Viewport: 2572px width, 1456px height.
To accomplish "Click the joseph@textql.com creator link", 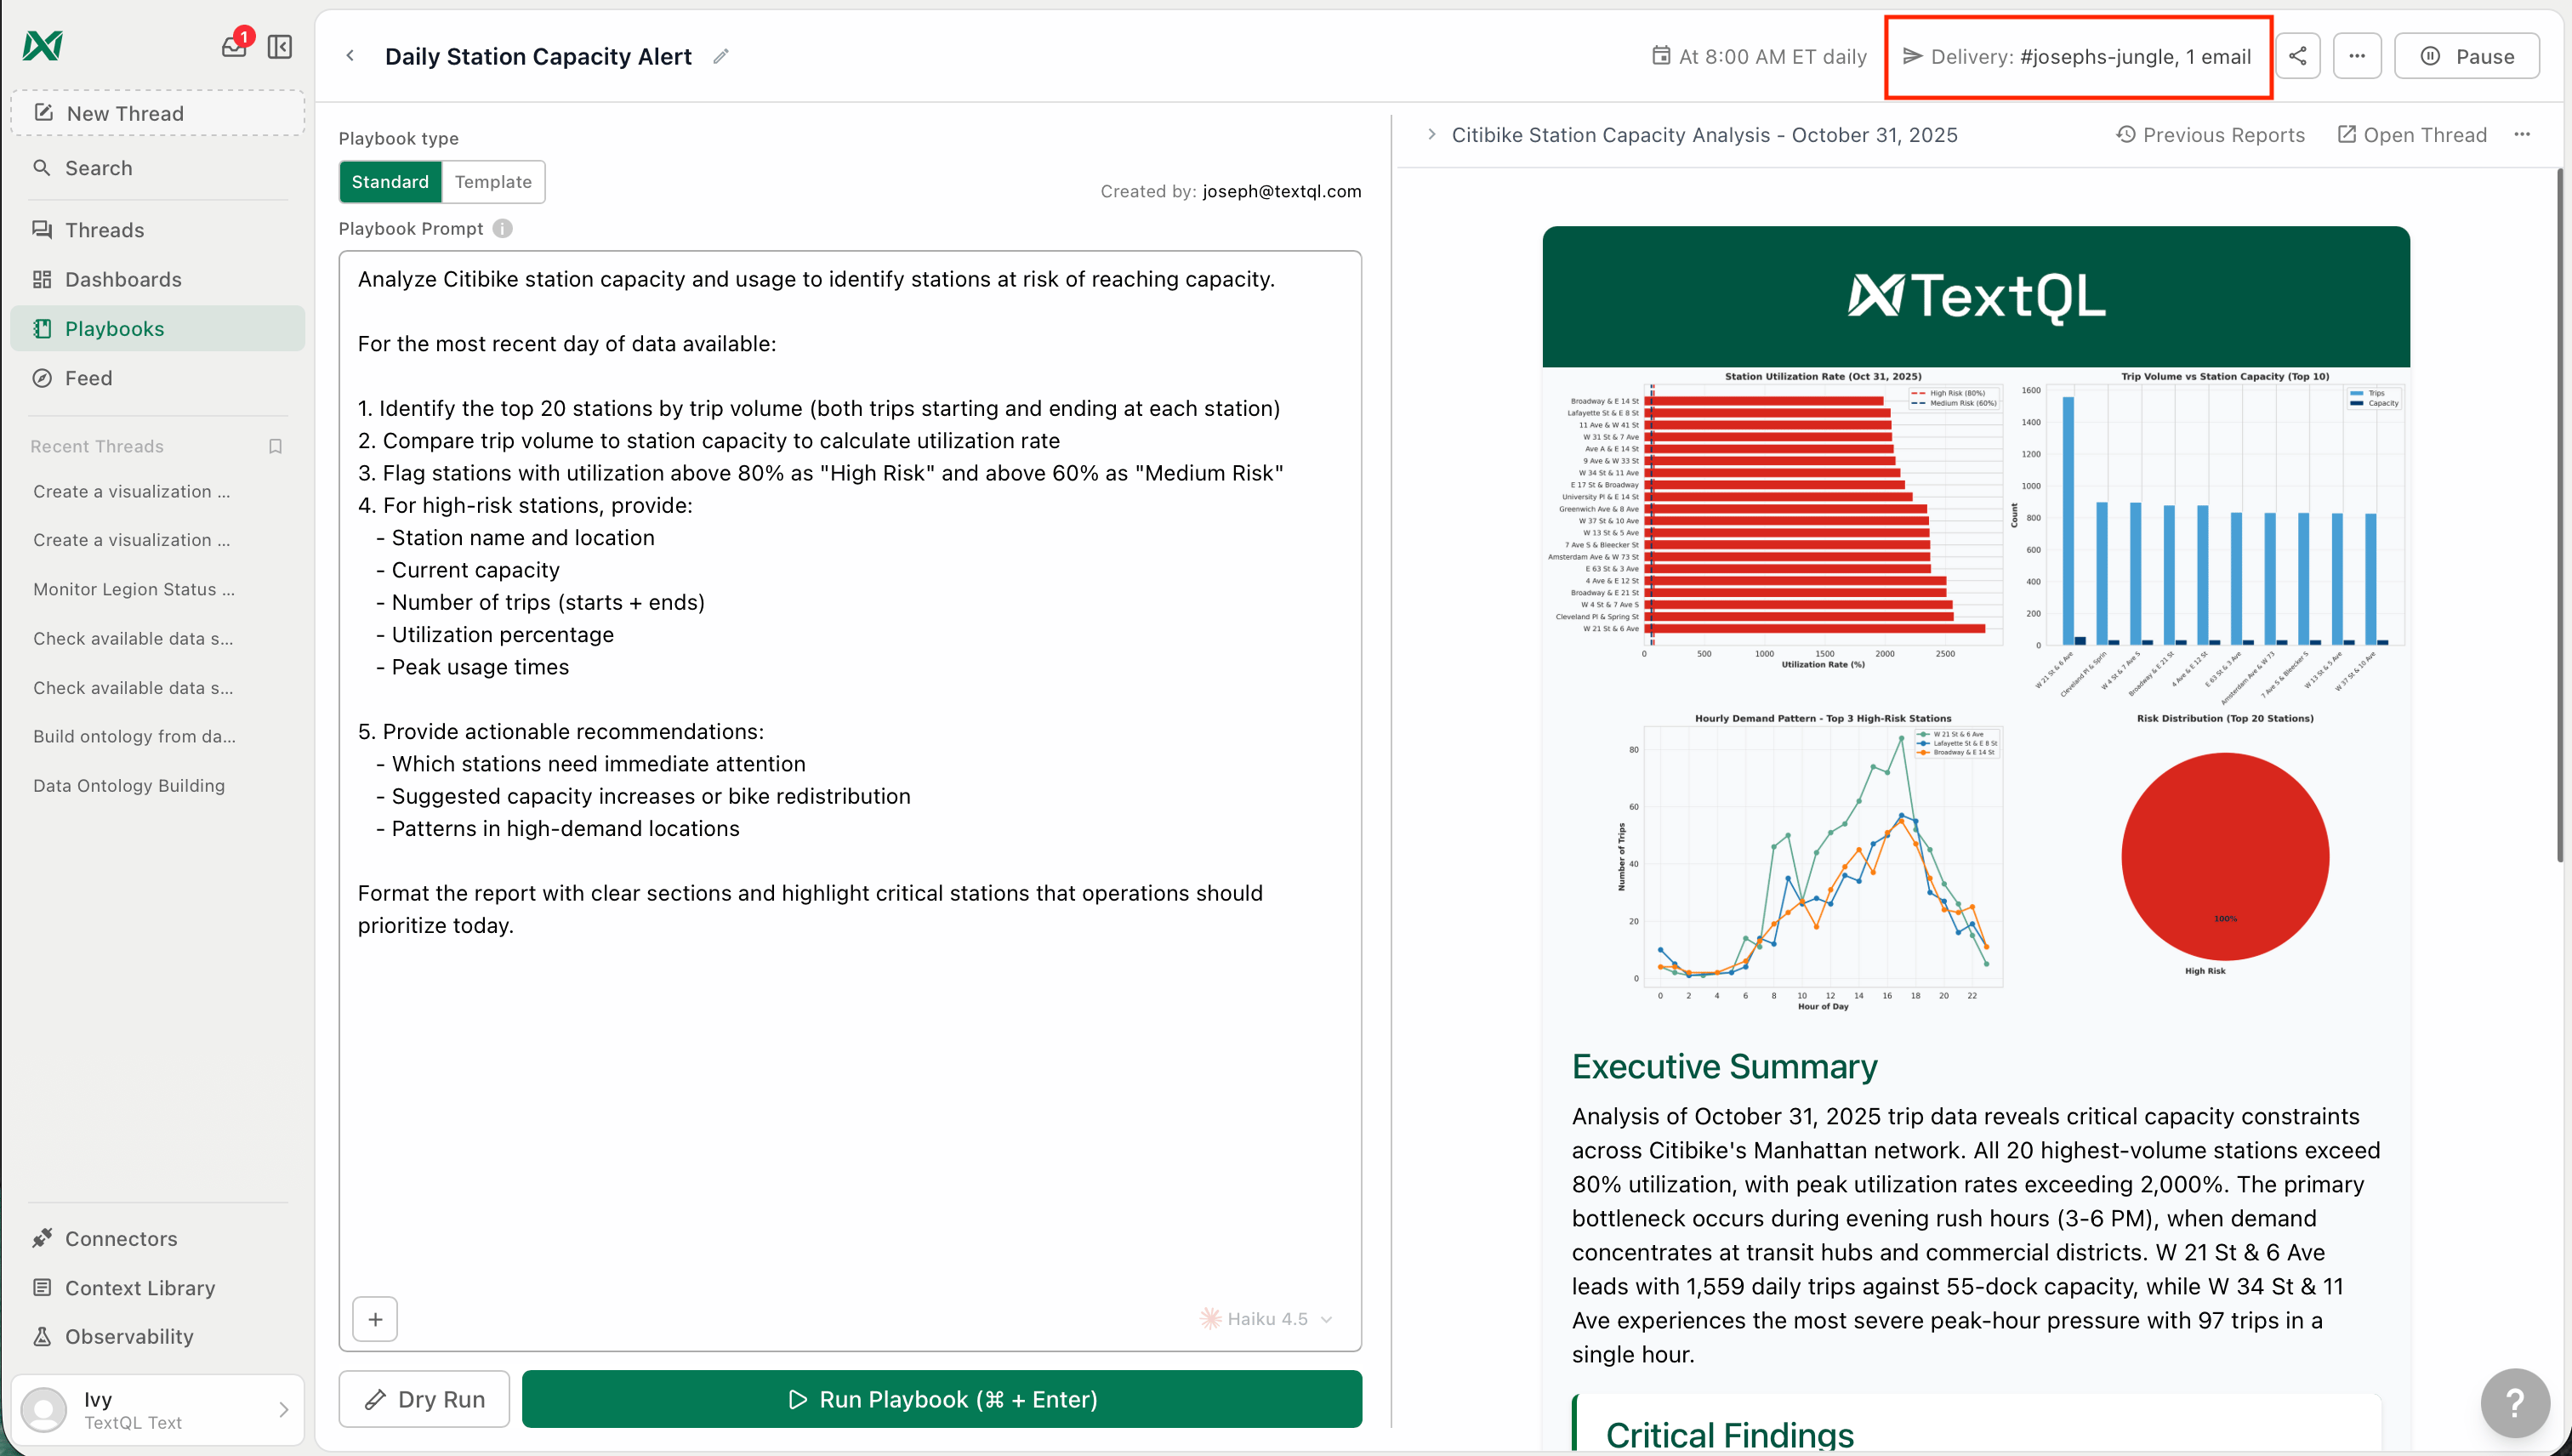I will tap(1282, 191).
